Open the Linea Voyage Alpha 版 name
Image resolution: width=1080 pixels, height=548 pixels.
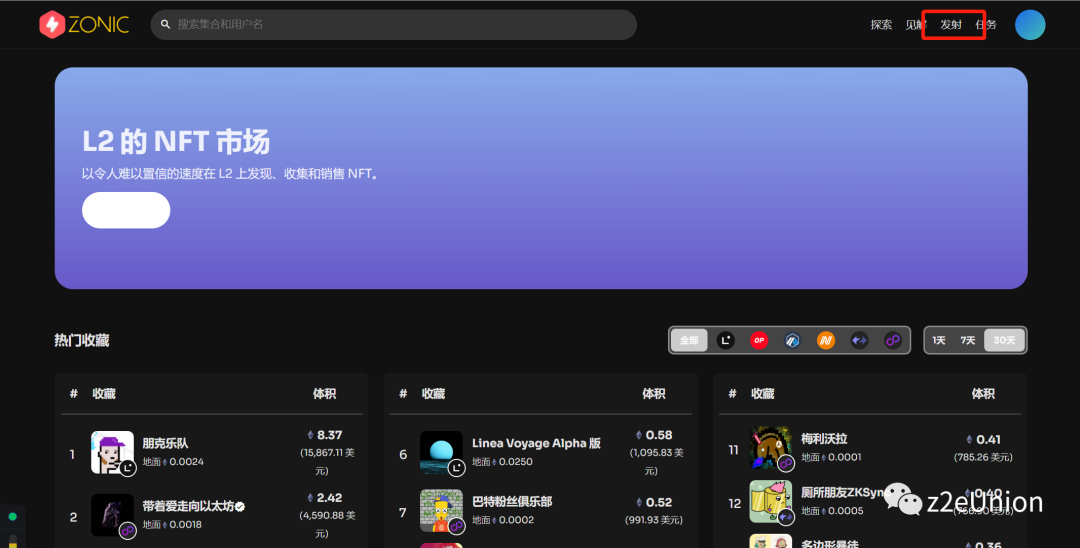(x=537, y=443)
